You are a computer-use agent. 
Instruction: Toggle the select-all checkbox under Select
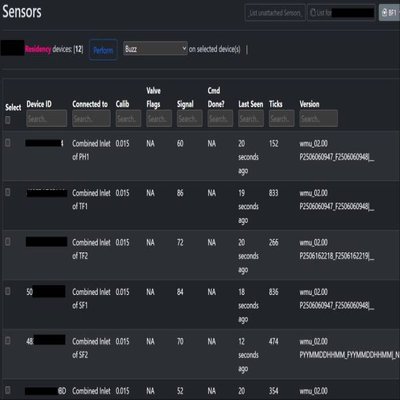(8, 120)
